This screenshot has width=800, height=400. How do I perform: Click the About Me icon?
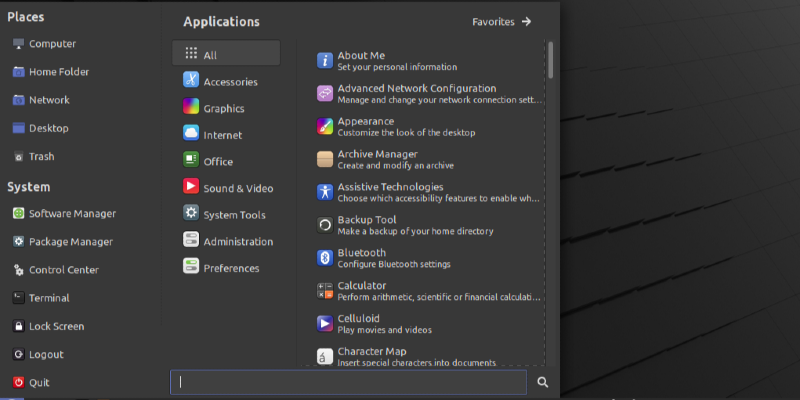pyautogui.click(x=325, y=60)
